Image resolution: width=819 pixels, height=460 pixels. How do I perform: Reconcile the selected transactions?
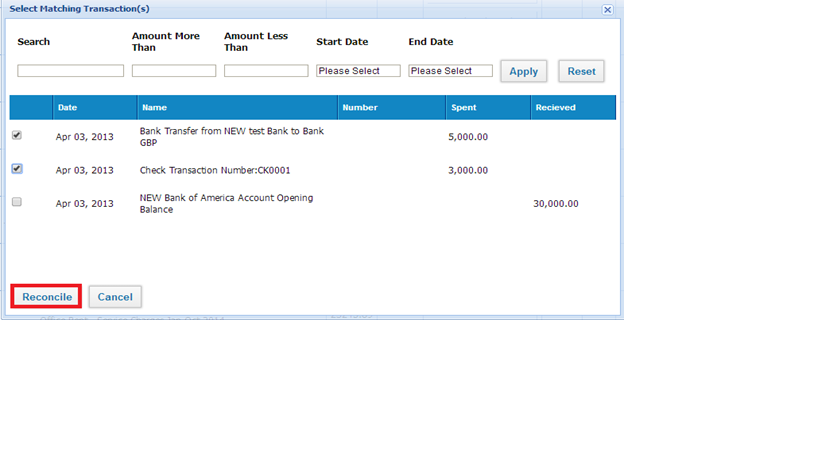click(x=46, y=297)
